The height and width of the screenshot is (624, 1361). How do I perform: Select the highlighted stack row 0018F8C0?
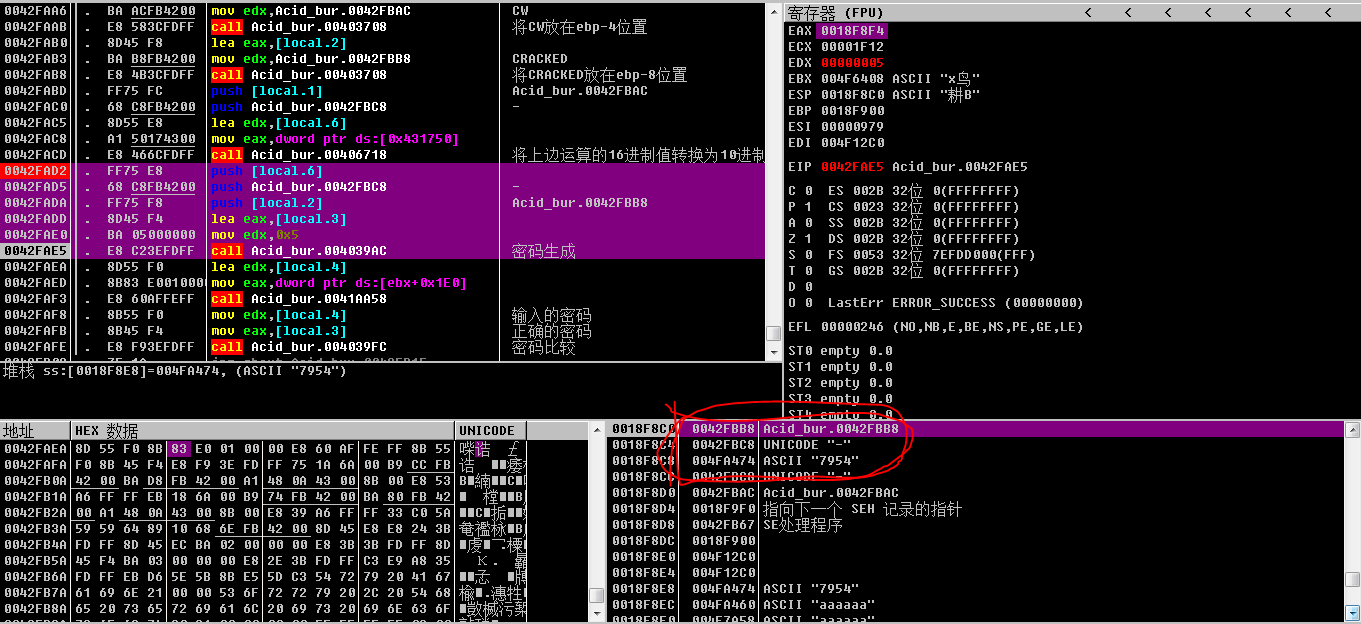976,429
